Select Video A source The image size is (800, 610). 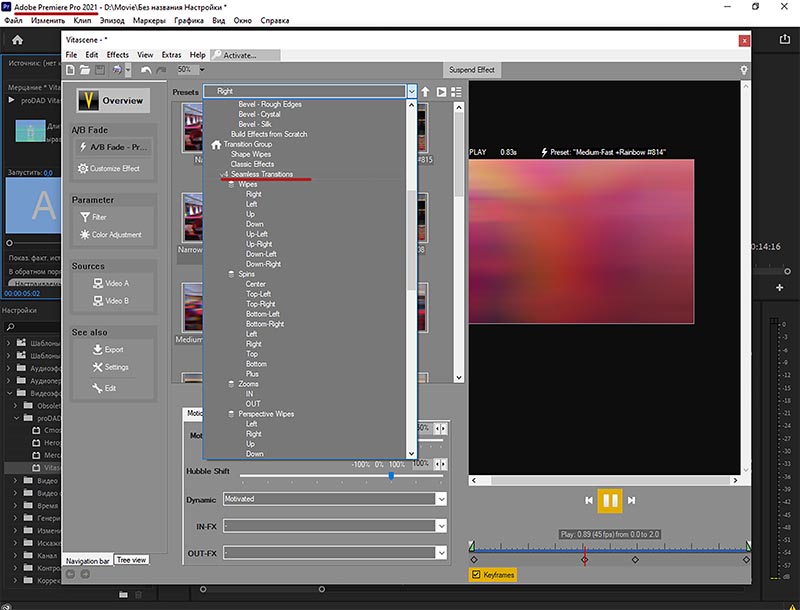[111, 283]
